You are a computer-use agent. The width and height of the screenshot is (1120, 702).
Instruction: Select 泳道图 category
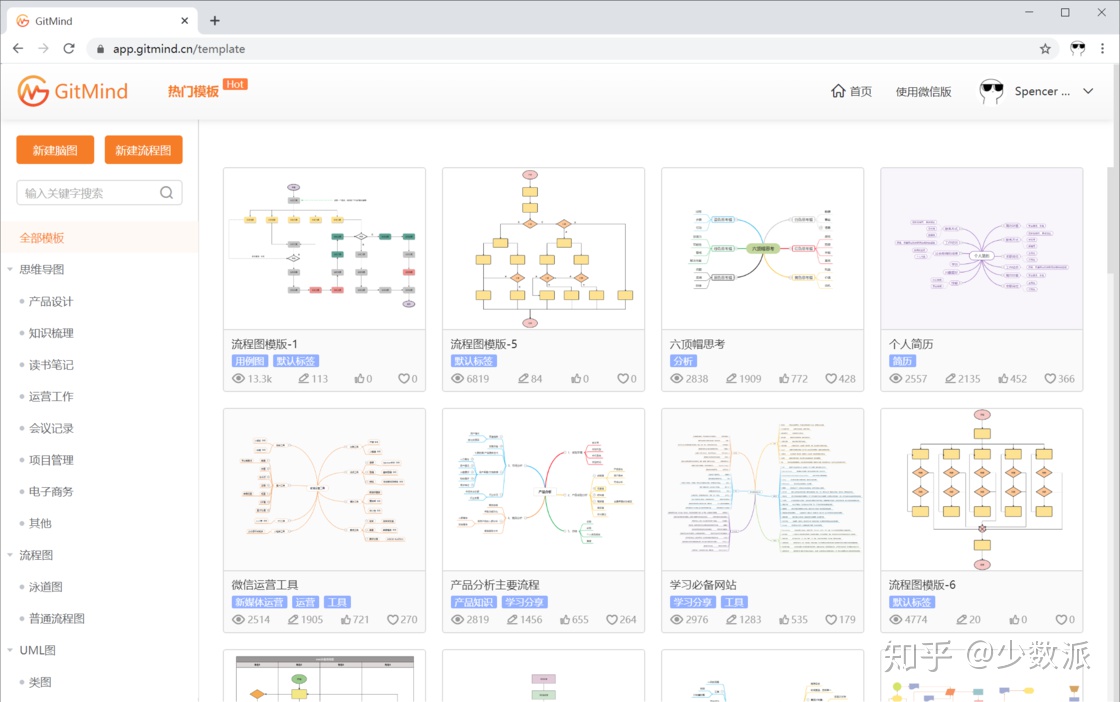[46, 587]
